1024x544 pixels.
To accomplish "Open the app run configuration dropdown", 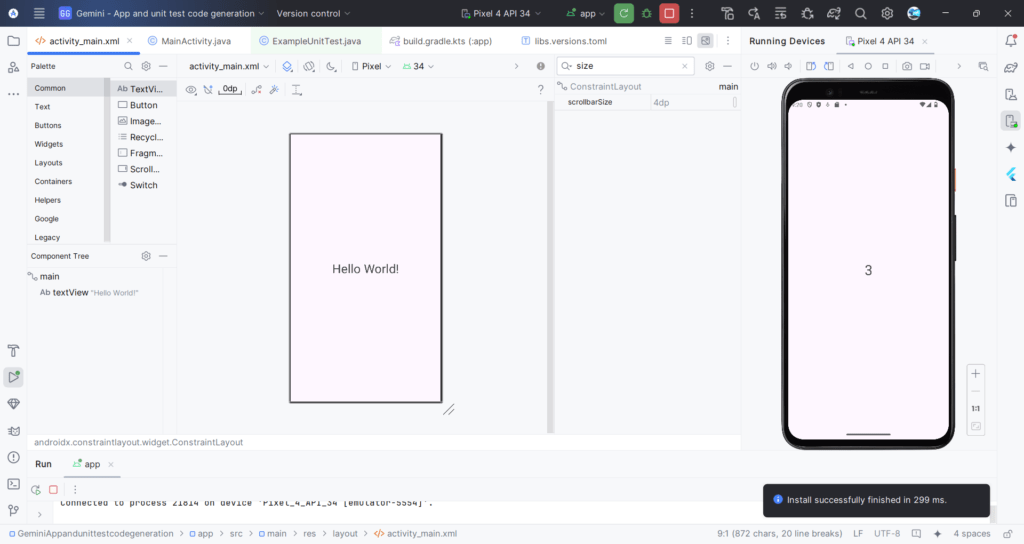I will point(586,13).
